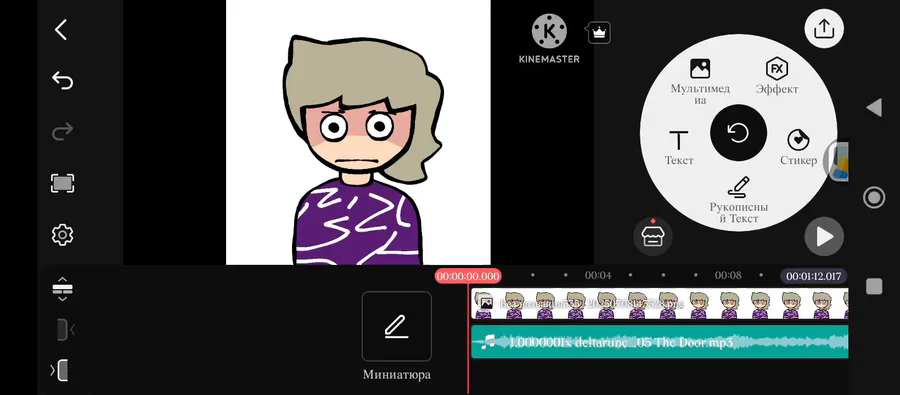The height and width of the screenshot is (395, 900).
Task: Jump to the start of timeline
Action: [x=63, y=330]
